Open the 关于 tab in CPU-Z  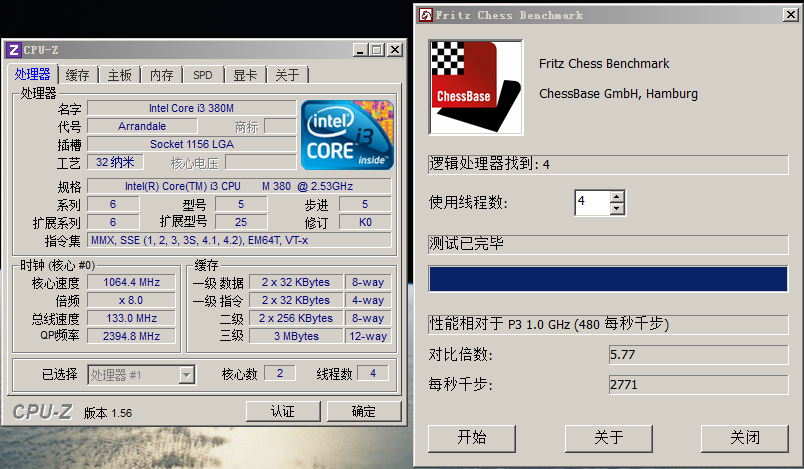click(x=287, y=75)
